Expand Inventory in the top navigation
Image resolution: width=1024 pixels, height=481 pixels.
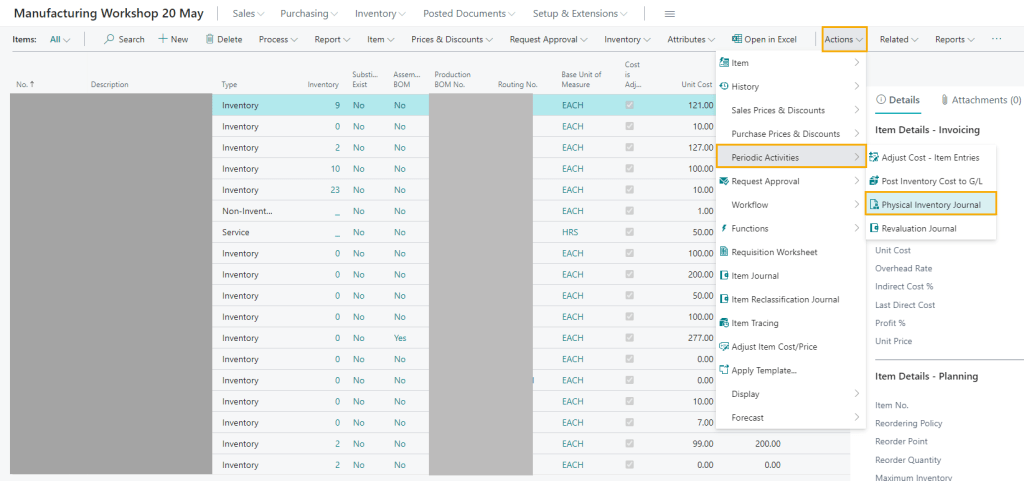(380, 14)
